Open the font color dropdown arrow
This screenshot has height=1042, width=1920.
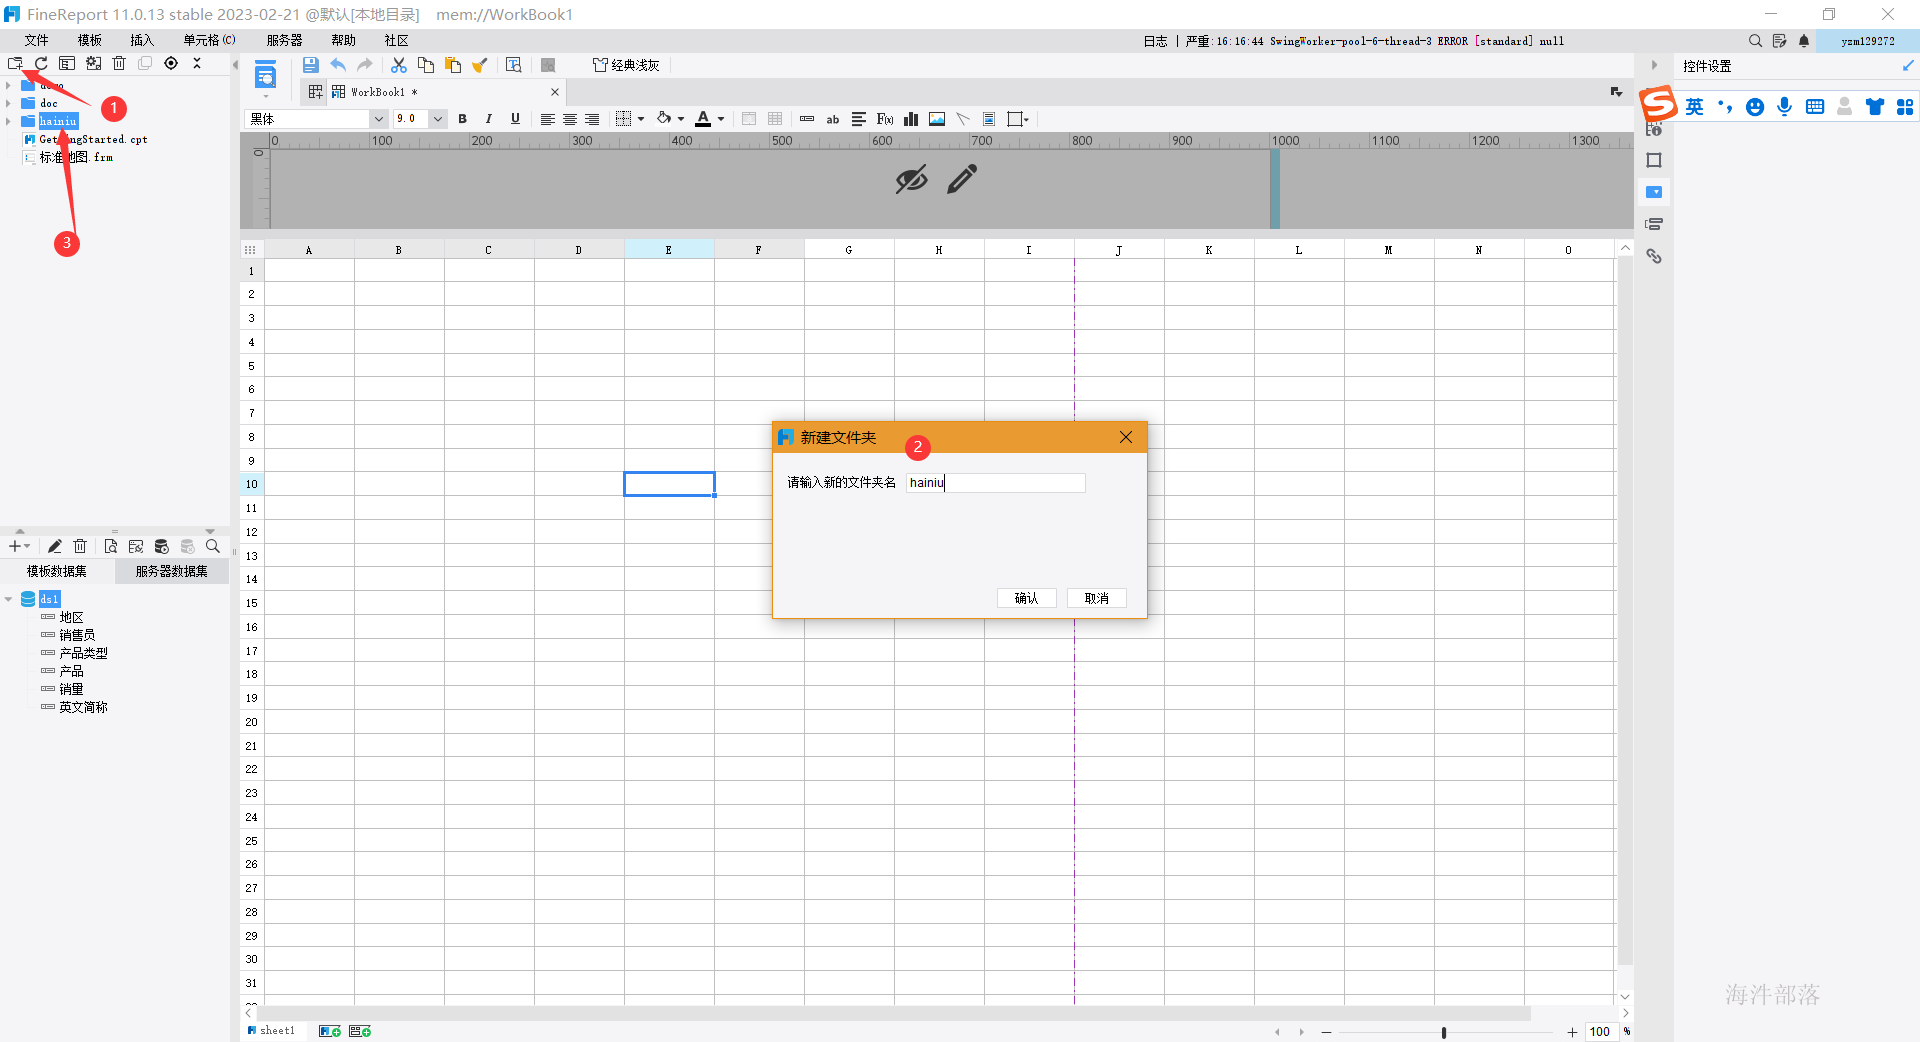721,119
